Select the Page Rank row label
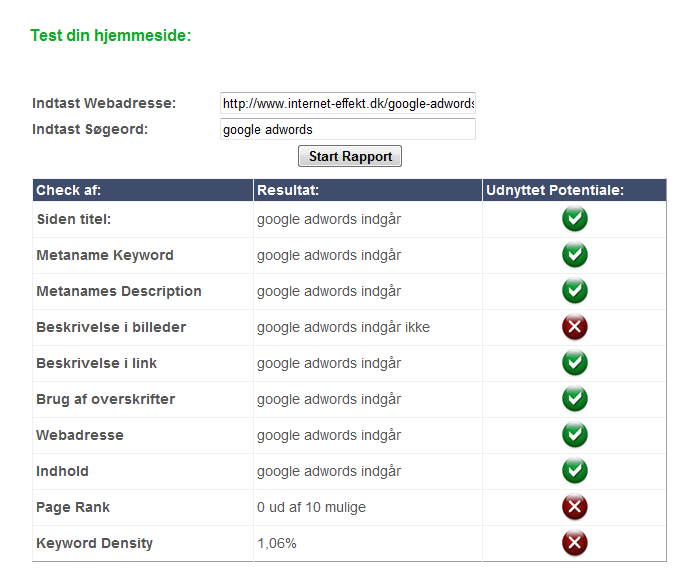 pyautogui.click(x=73, y=507)
